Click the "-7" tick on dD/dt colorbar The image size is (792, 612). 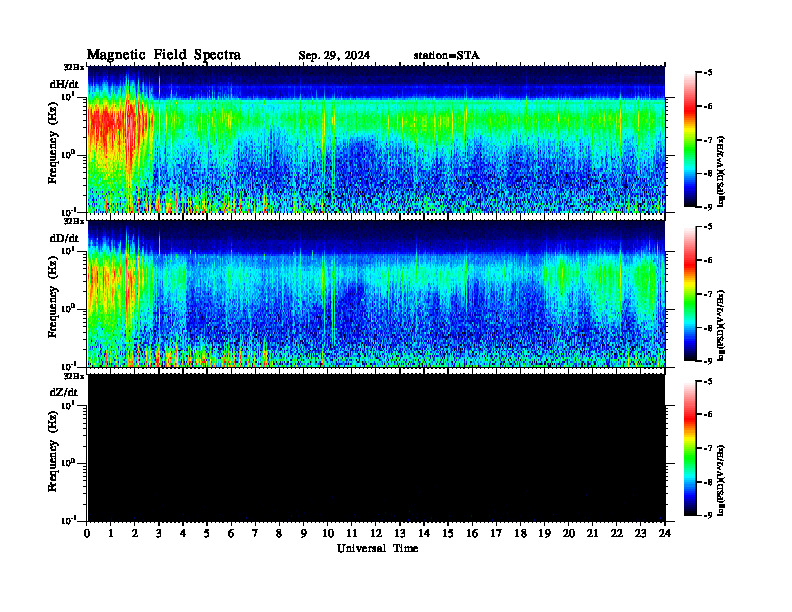coord(708,294)
